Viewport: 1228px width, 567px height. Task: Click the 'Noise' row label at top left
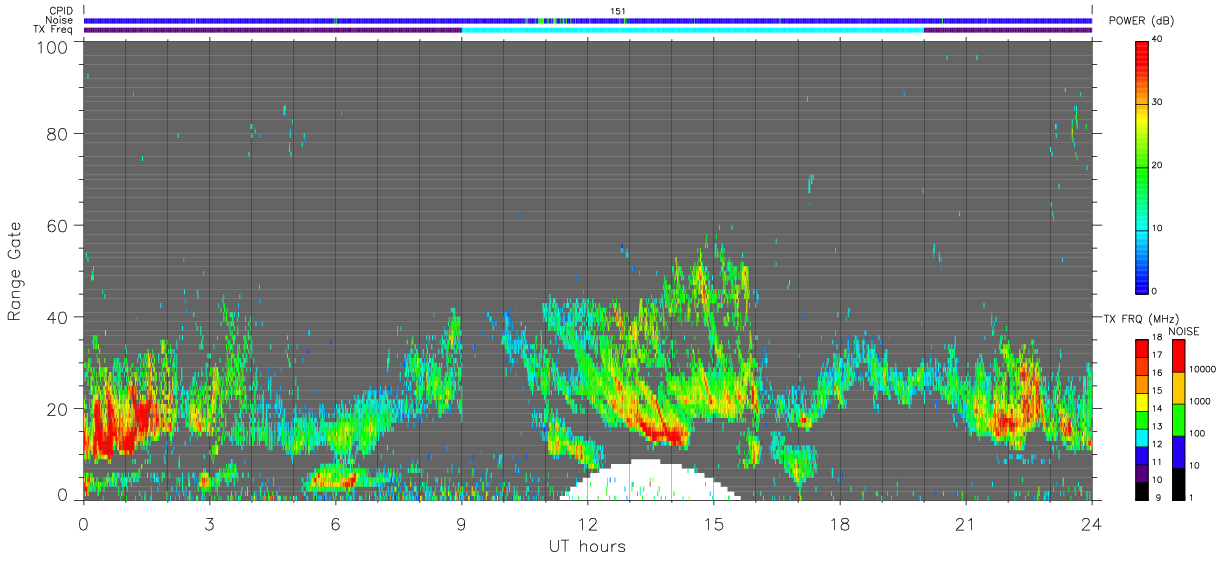coord(60,20)
